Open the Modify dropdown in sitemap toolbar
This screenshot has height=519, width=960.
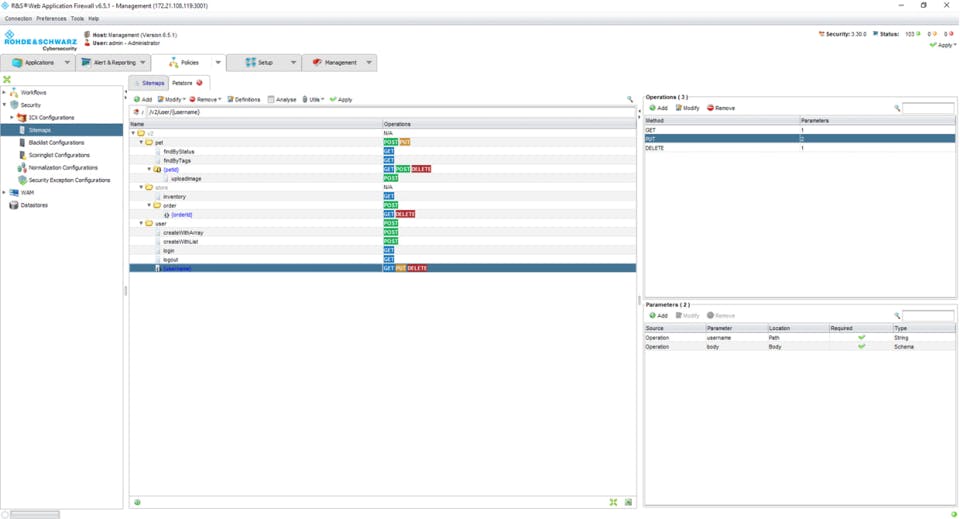click(x=171, y=99)
